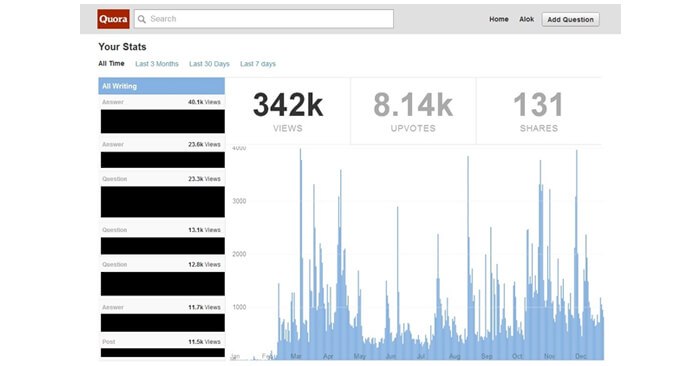This screenshot has width=700, height=366.
Task: Open the Question with 12.8k Views
Action: click(162, 278)
